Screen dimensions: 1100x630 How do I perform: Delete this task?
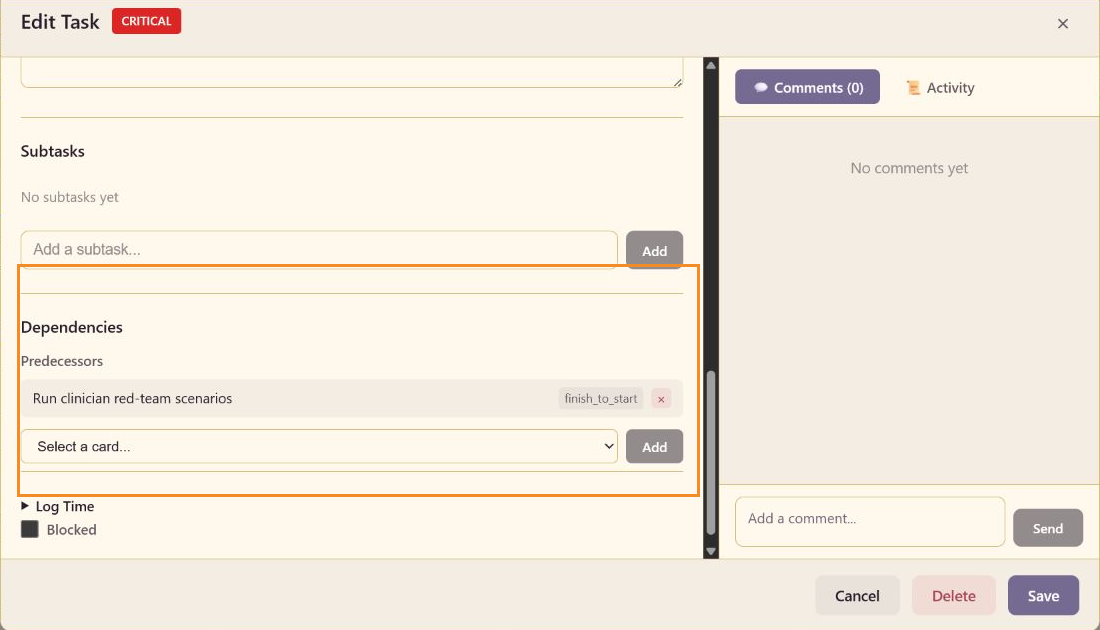[x=953, y=595]
